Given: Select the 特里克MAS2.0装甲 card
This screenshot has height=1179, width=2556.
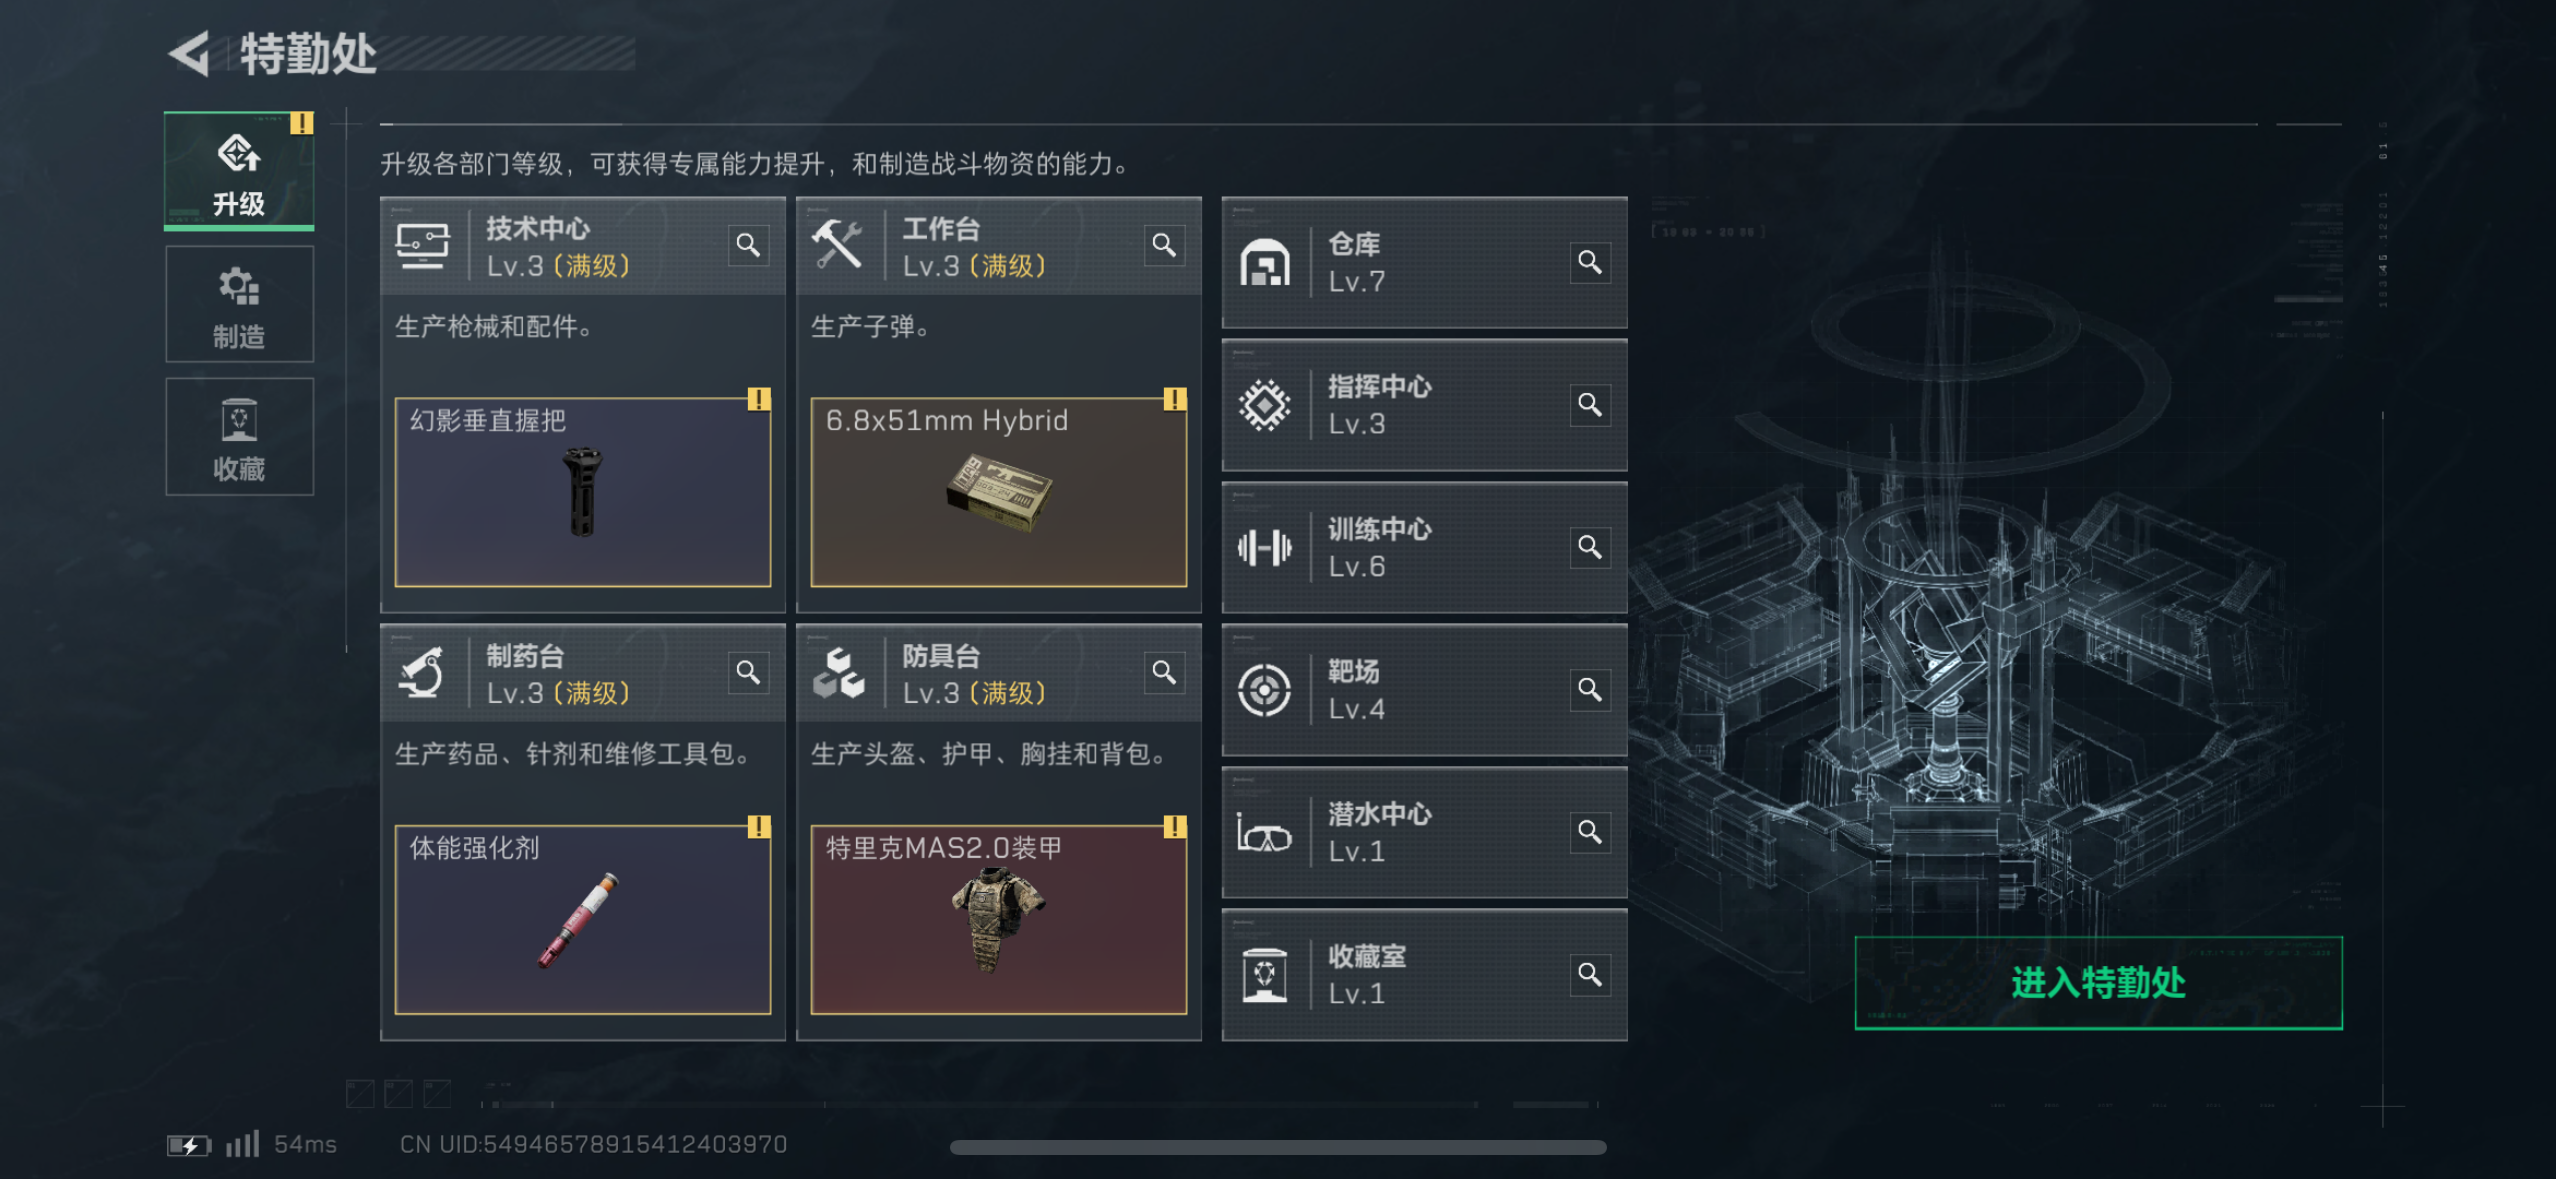Looking at the screenshot, I should point(999,919).
